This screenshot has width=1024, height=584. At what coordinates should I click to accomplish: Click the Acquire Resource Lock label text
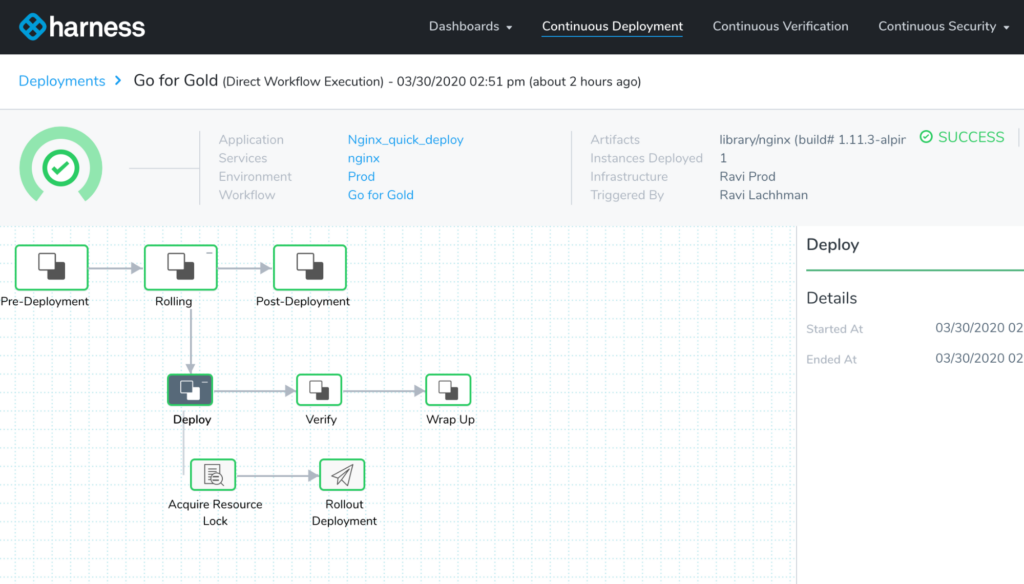(x=215, y=513)
